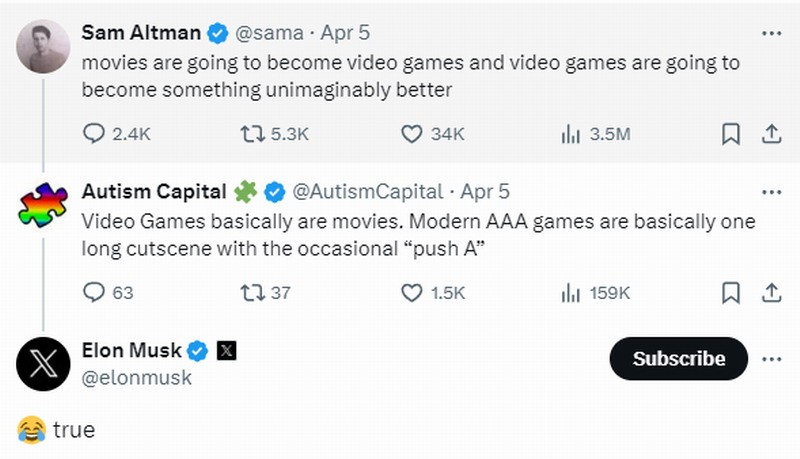Open the @elonmusk profile handle
Image resolution: width=800 pixels, height=459 pixels.
(136, 379)
